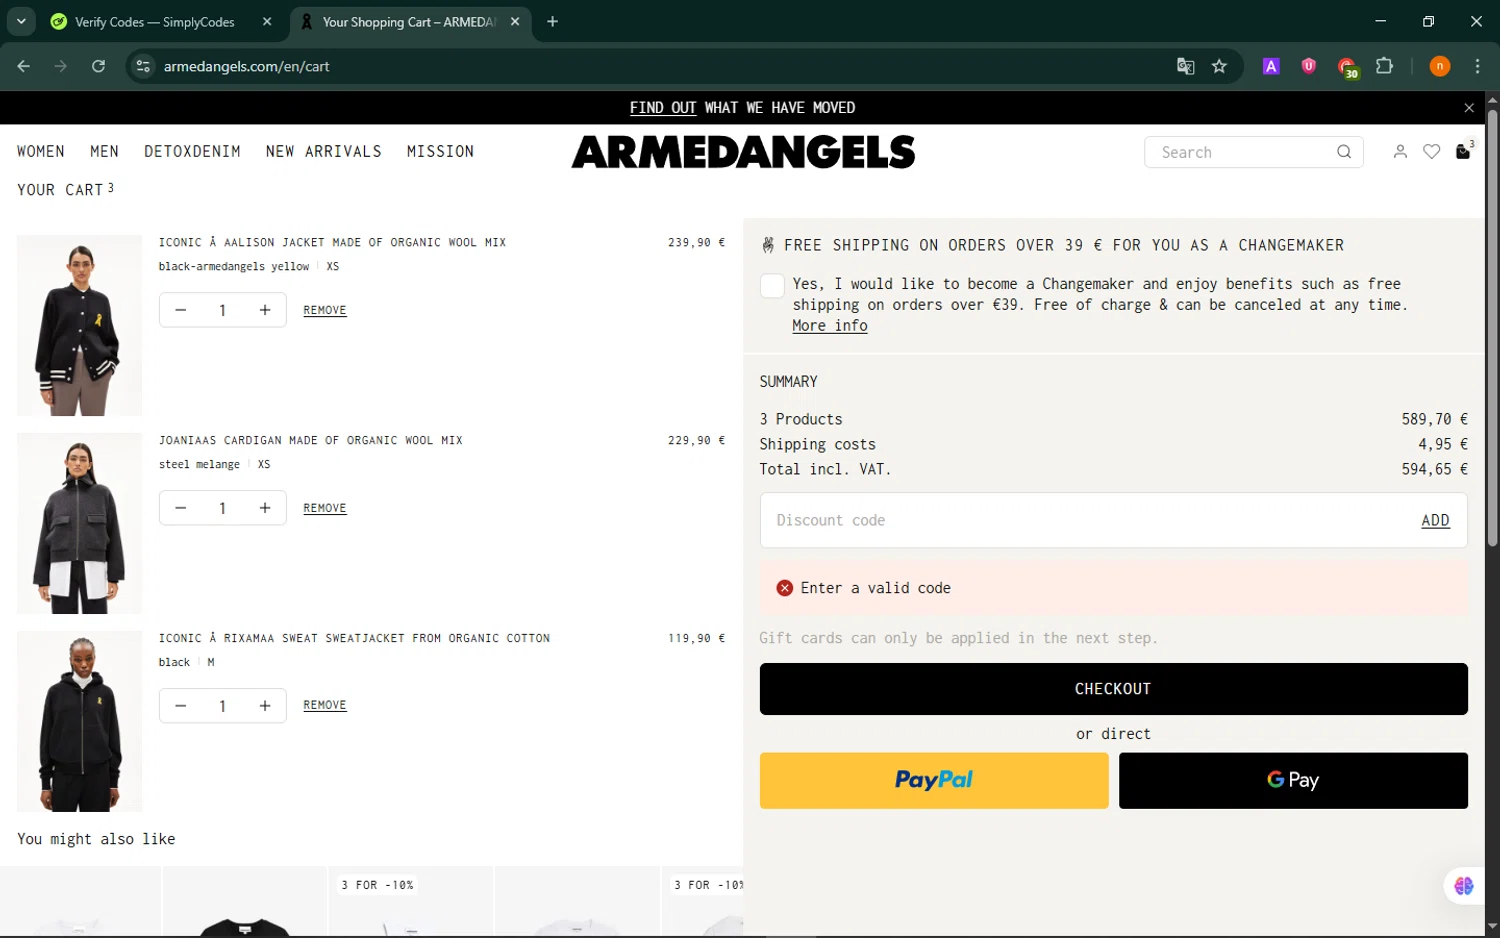The image size is (1500, 938).
Task: Dismiss the announcement banner
Action: coord(1469,108)
